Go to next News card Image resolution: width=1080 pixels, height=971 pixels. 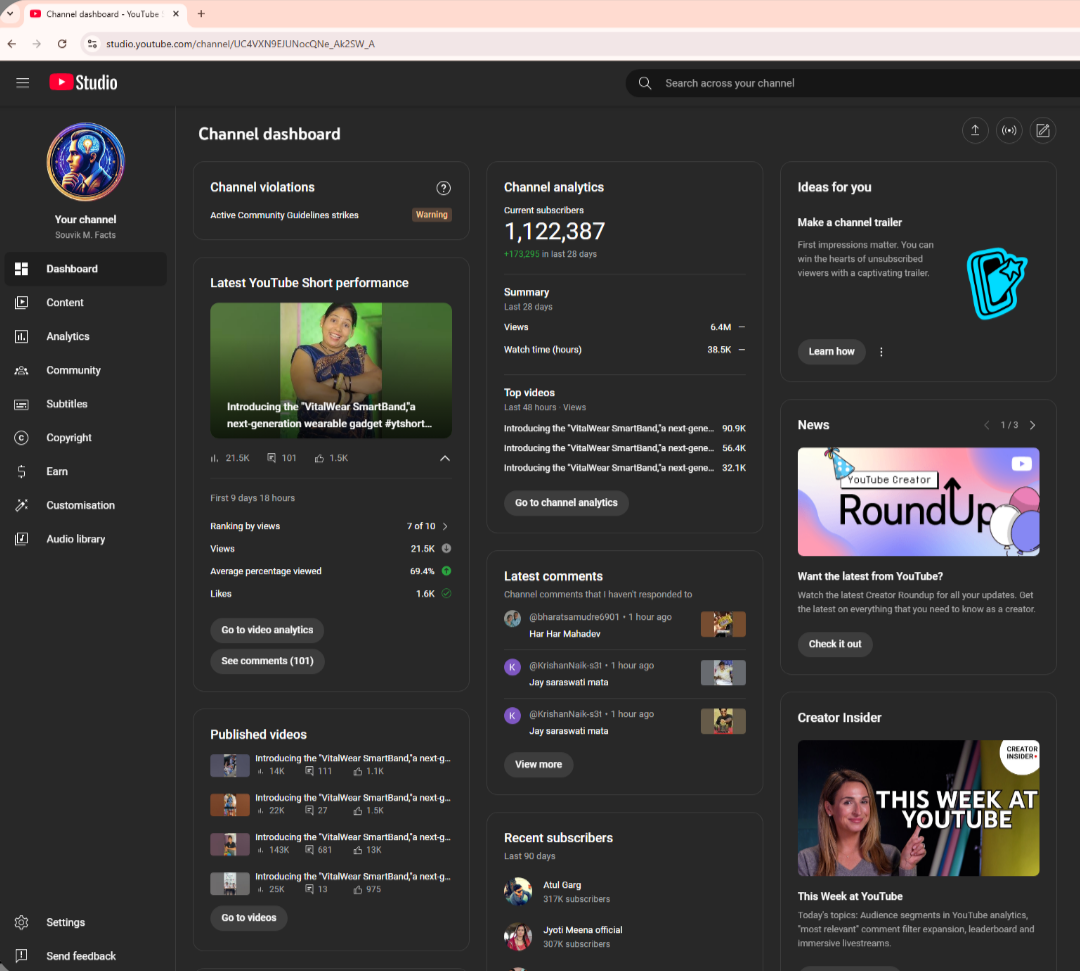point(1032,425)
